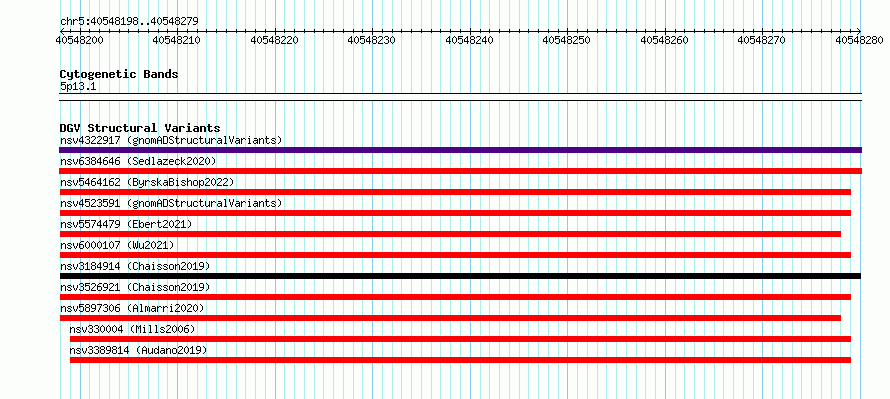
Task: Click ruler position 40548220
Action: [275, 40]
